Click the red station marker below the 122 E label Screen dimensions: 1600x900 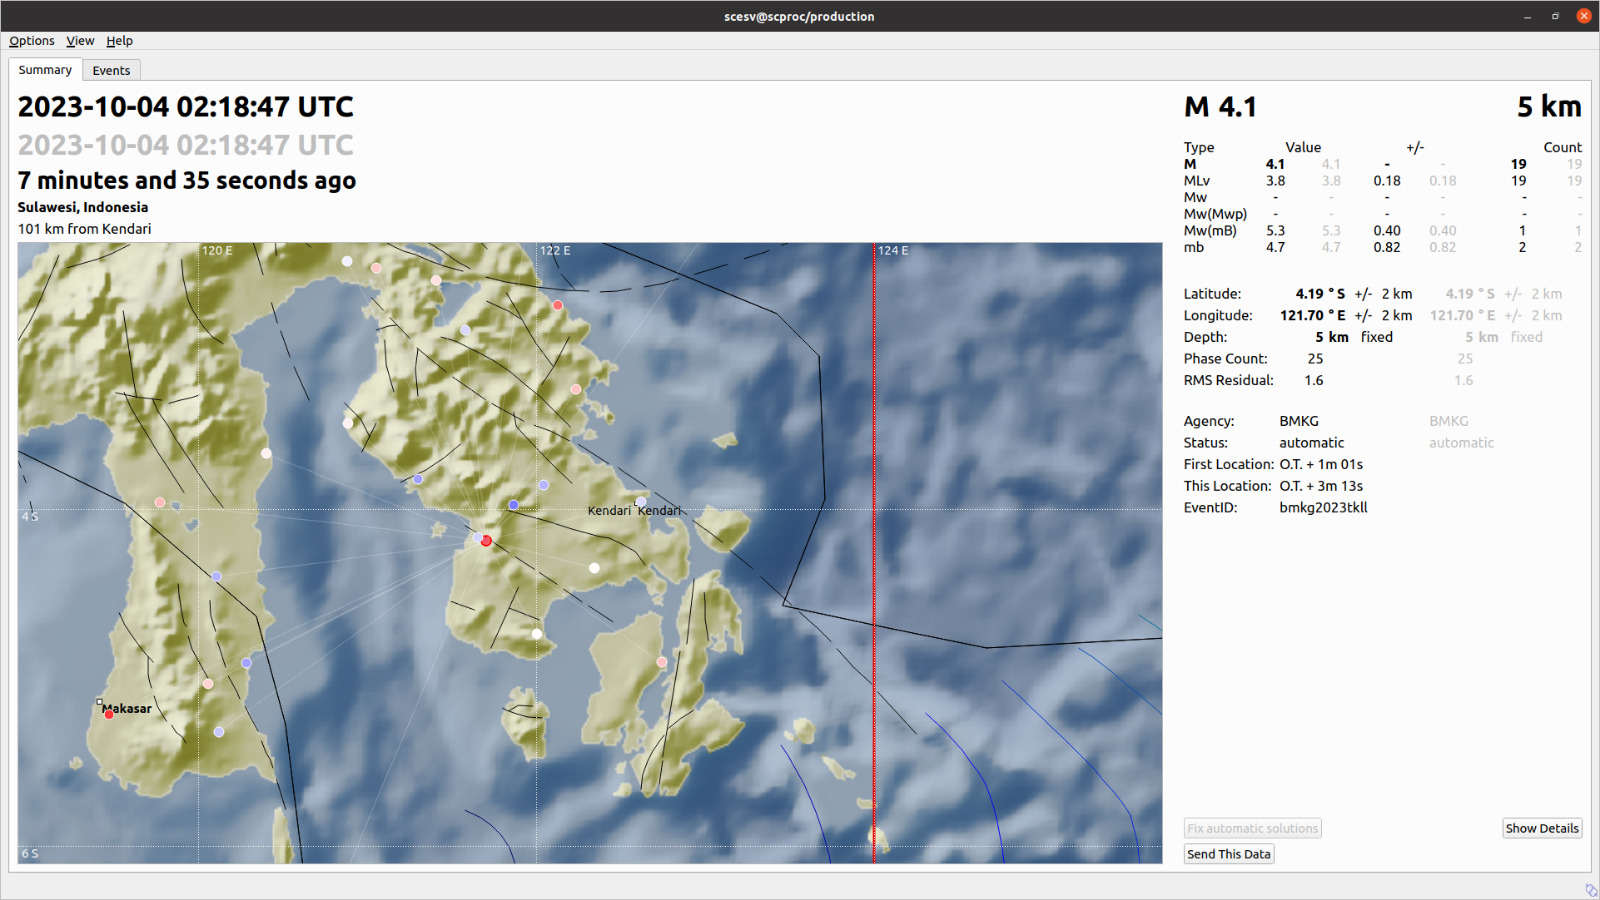558,306
